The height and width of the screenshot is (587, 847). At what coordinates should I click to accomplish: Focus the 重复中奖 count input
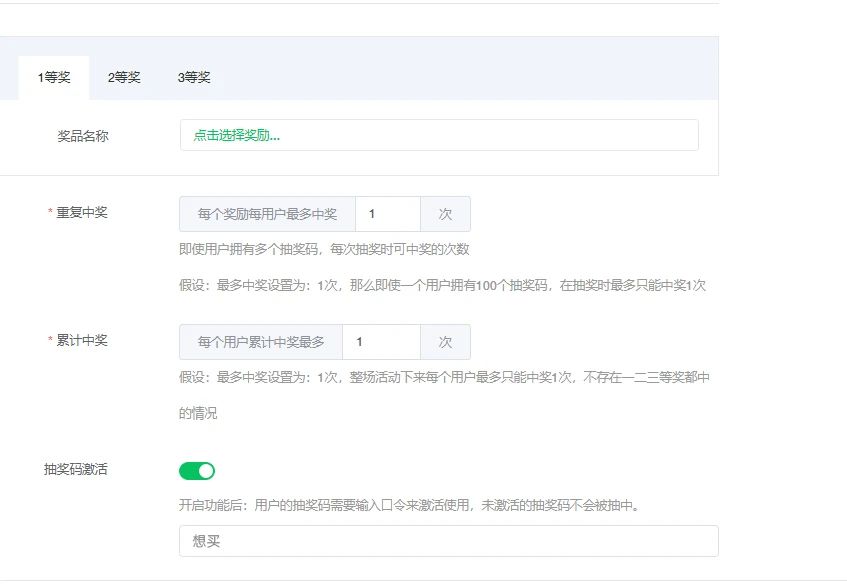click(x=387, y=214)
